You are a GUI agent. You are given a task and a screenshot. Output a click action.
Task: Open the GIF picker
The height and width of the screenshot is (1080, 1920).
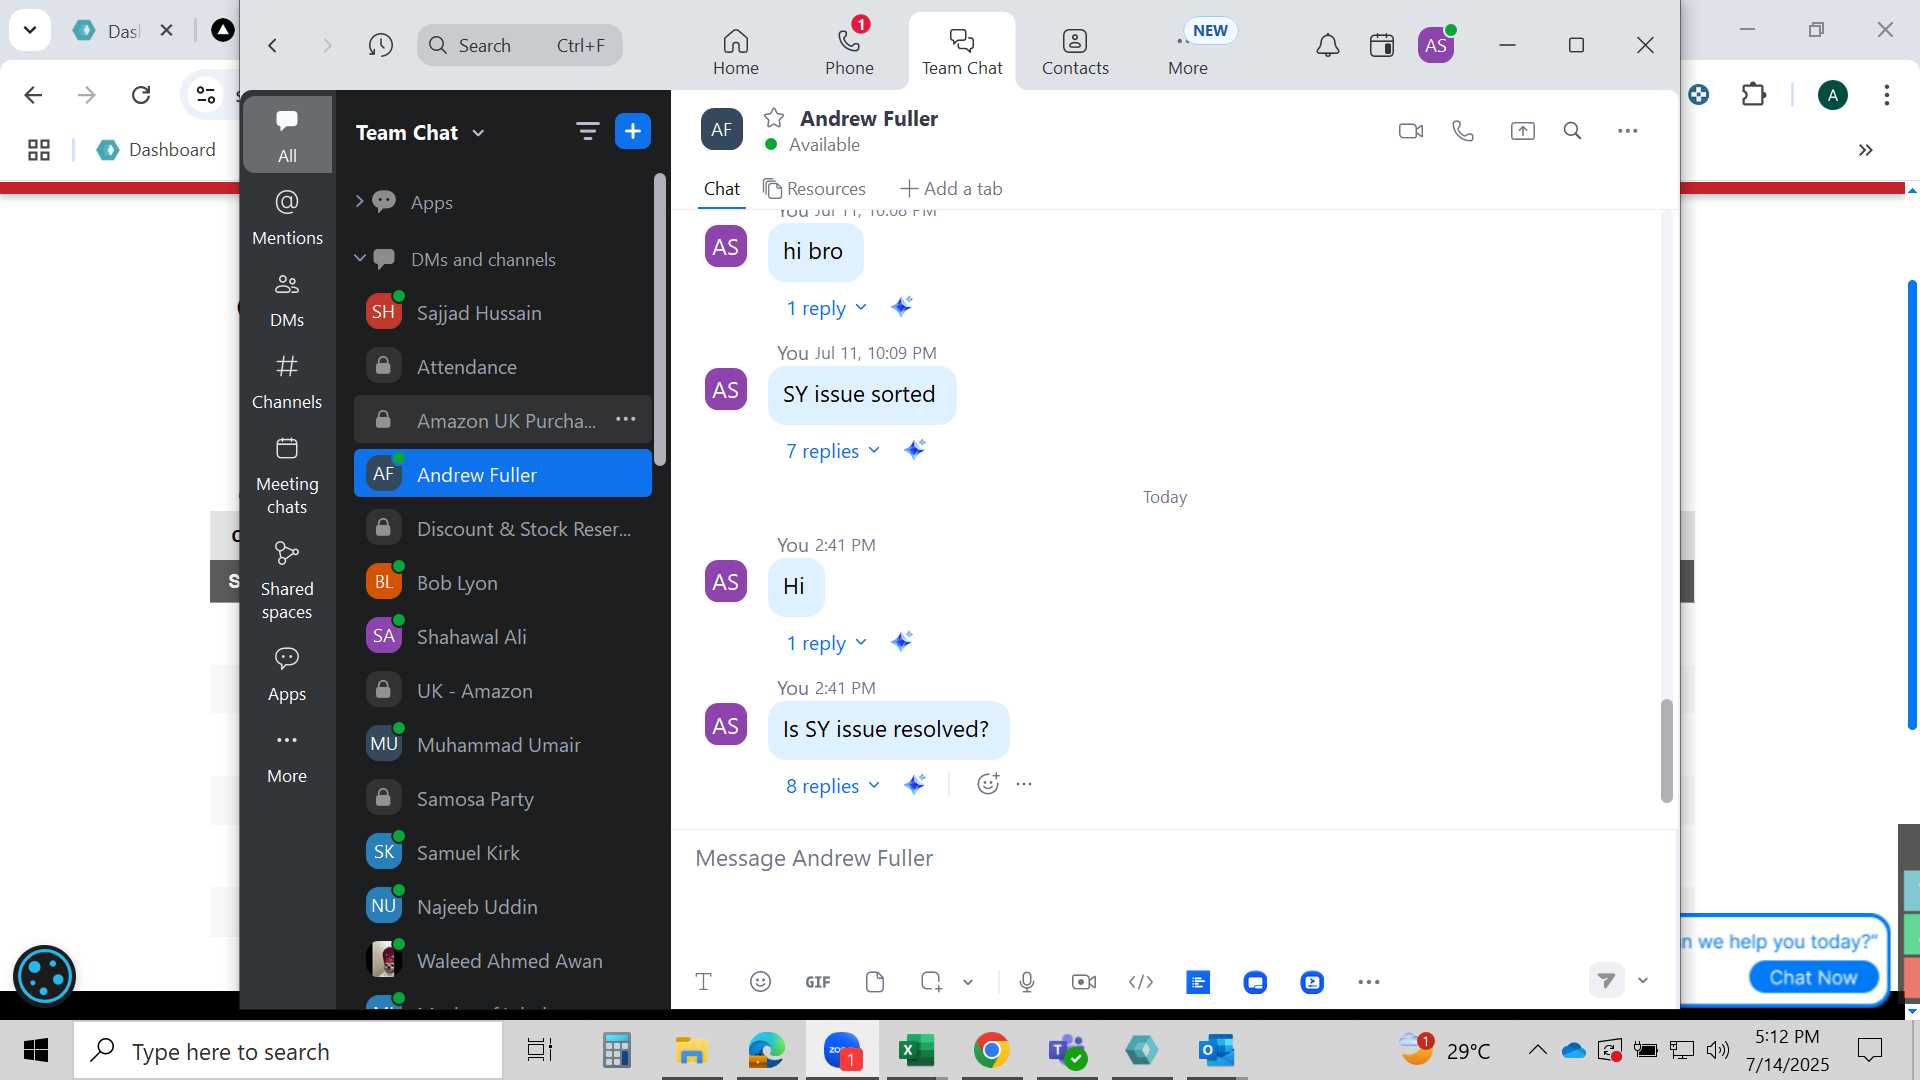(x=817, y=982)
